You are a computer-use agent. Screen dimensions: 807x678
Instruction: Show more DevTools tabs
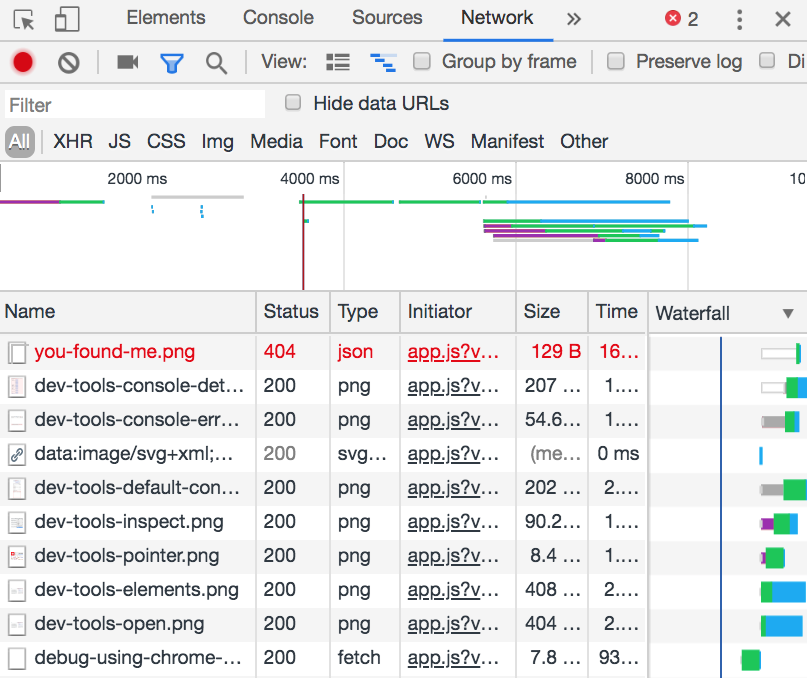573,19
